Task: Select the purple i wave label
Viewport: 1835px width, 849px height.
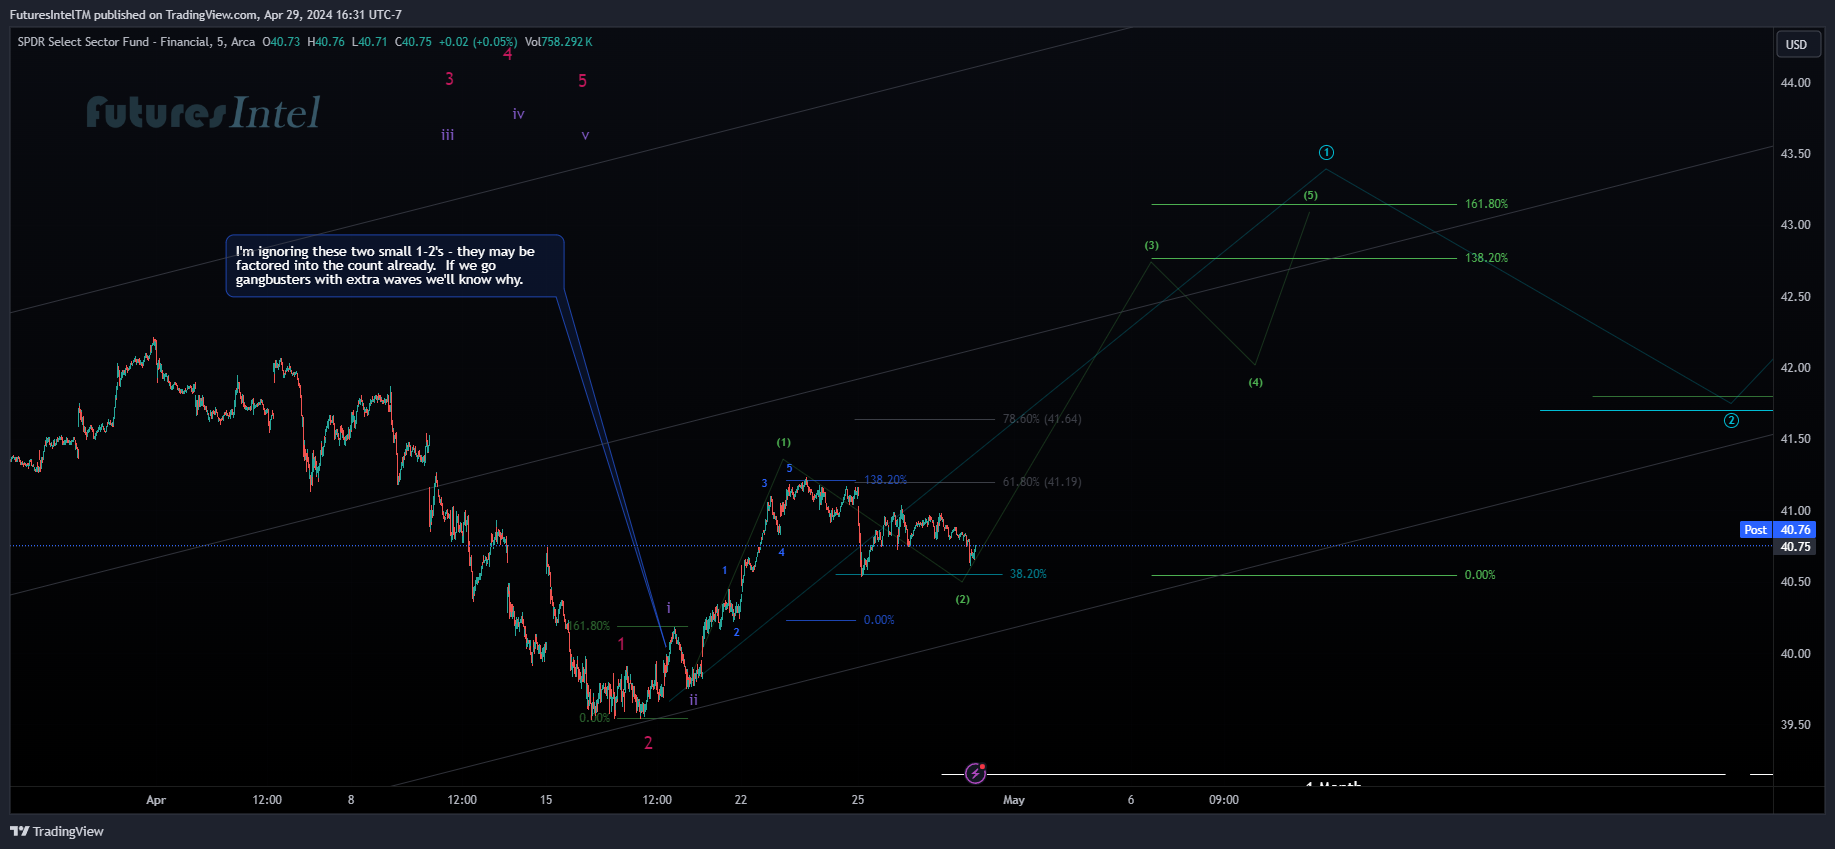Action: [668, 608]
